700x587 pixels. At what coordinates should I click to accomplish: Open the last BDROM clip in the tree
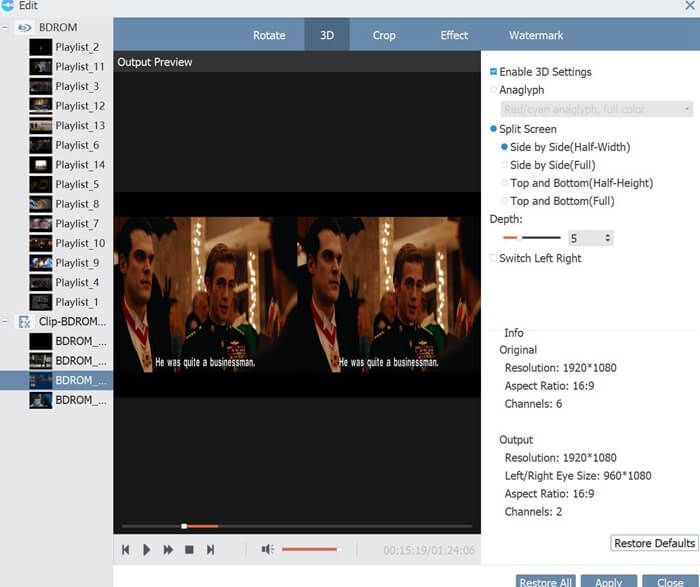pos(68,400)
